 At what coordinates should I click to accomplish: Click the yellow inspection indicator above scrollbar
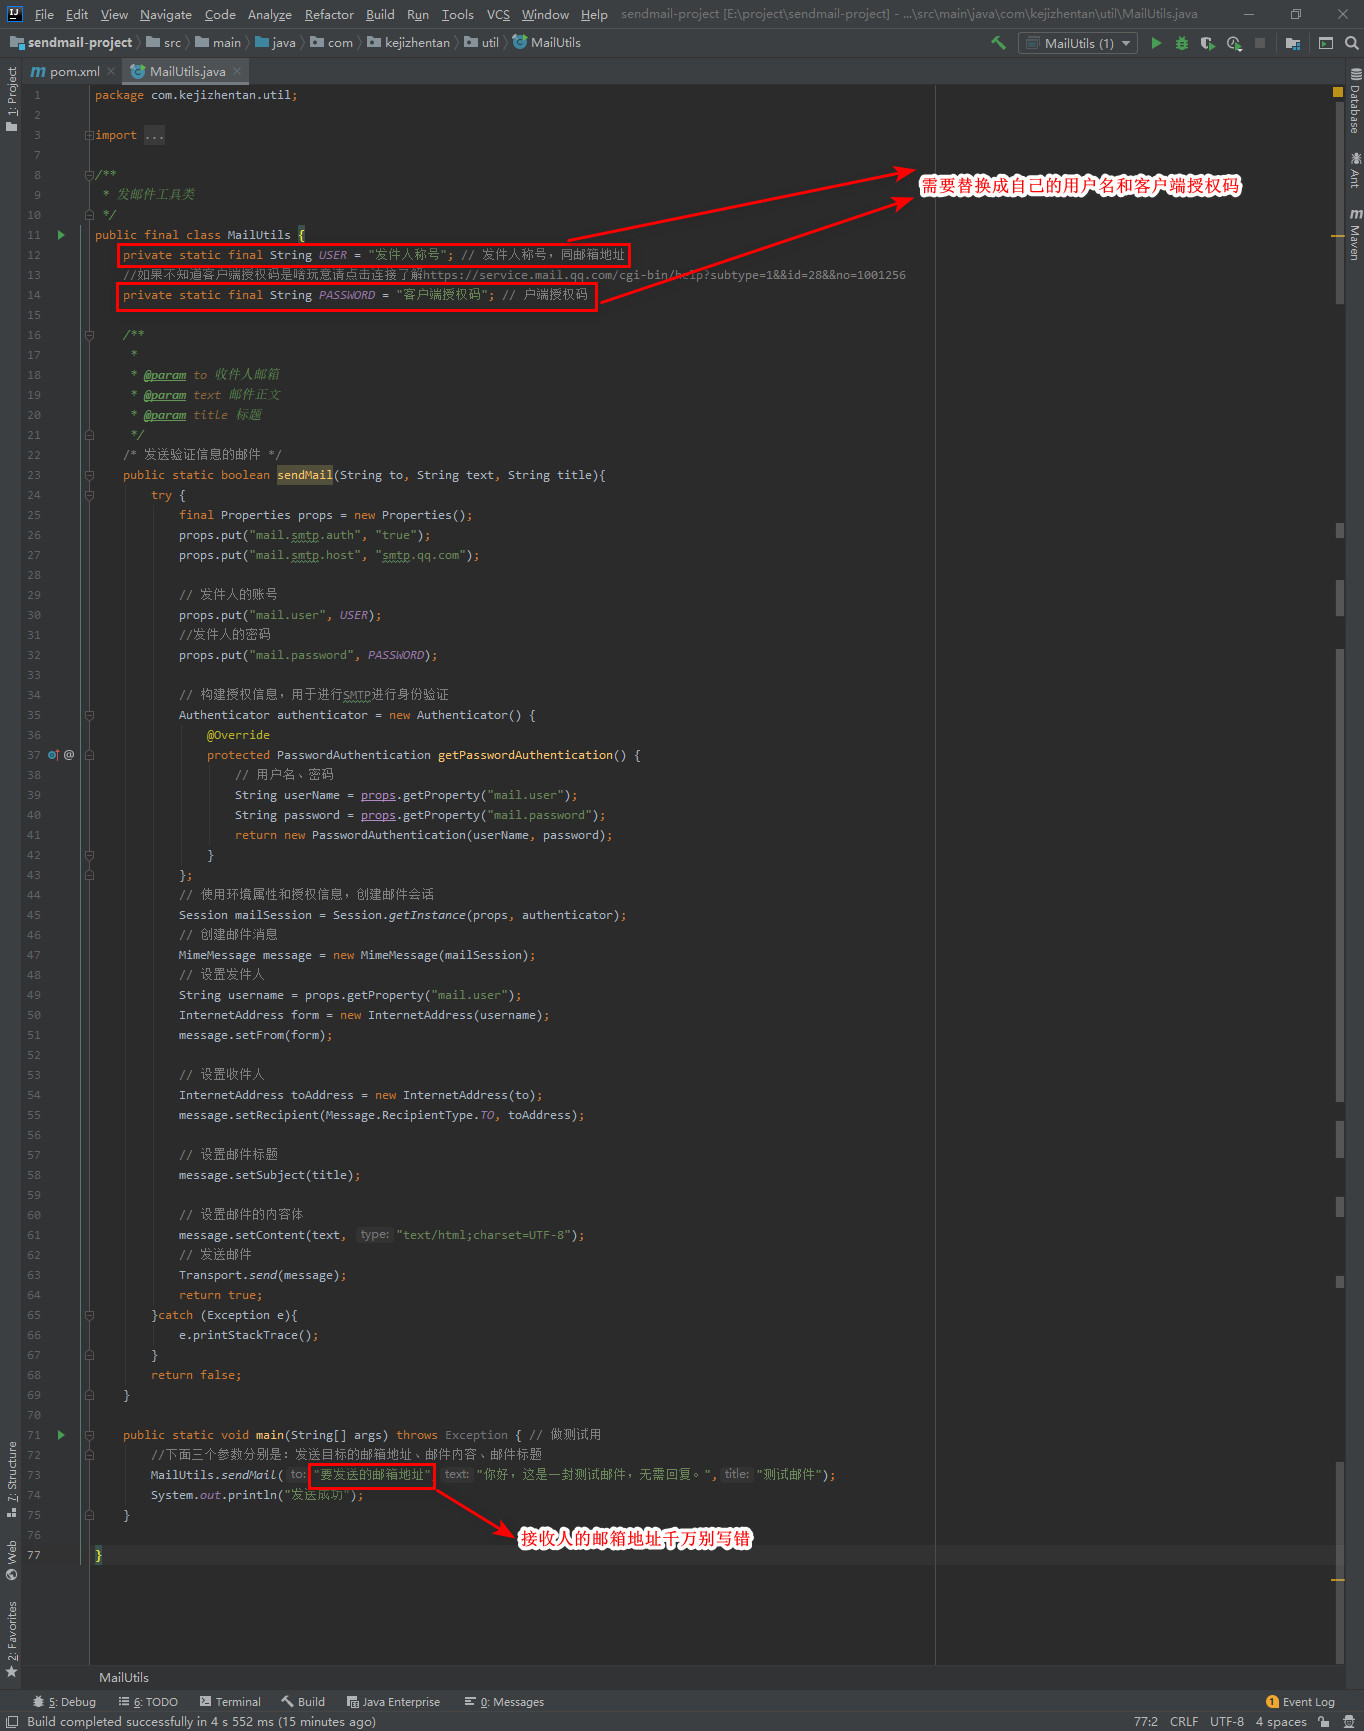tap(1338, 91)
